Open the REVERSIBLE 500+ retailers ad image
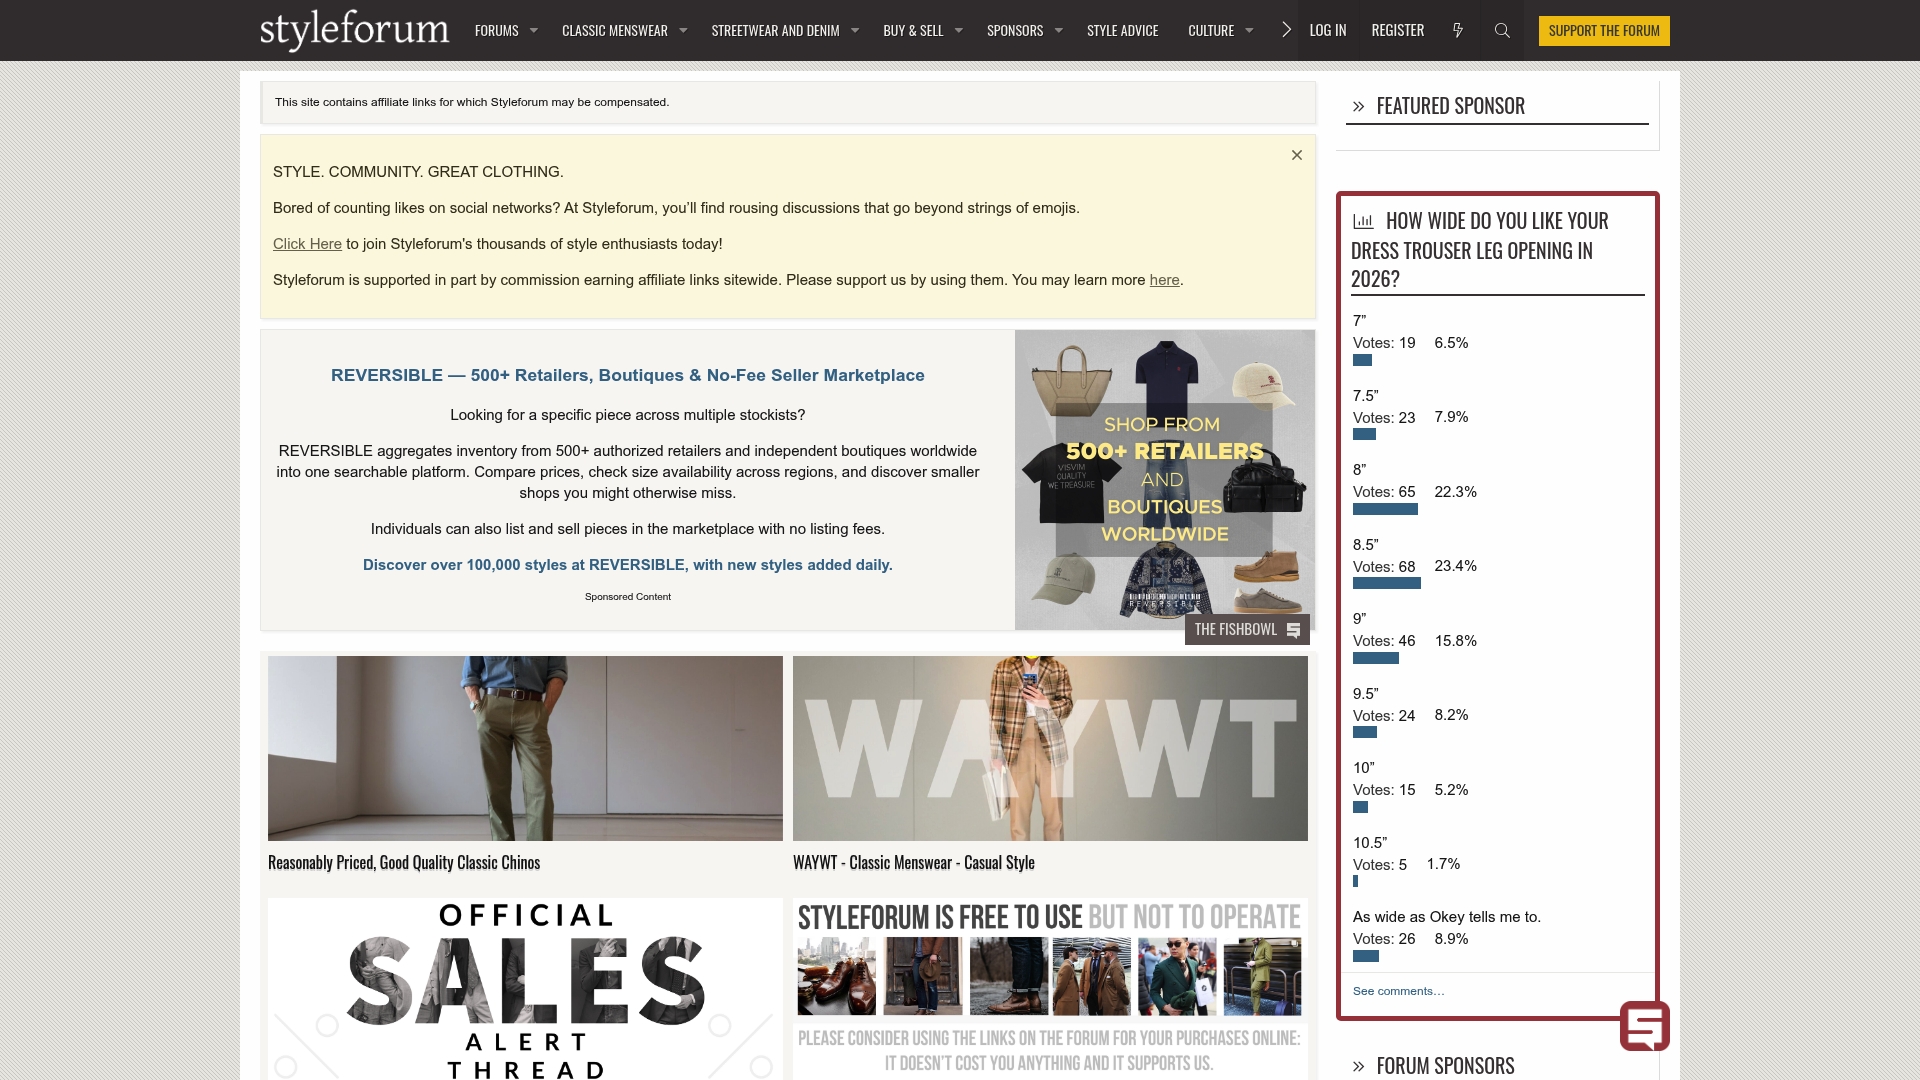Screen dimensions: 1920x1080 (1164, 480)
